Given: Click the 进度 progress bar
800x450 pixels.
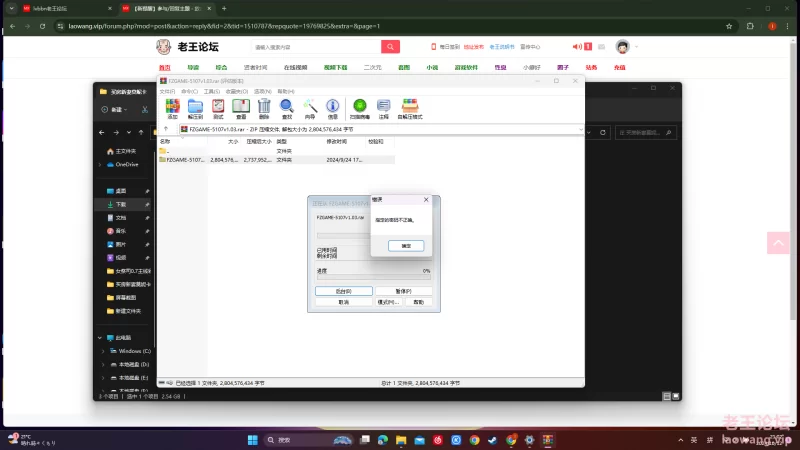Looking at the screenshot, I should (373, 278).
